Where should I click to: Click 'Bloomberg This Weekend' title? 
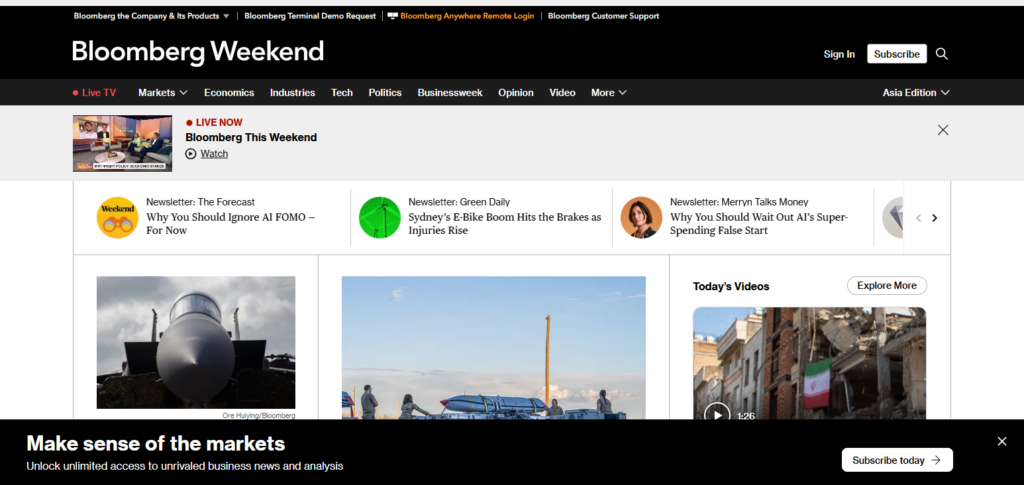pos(251,138)
